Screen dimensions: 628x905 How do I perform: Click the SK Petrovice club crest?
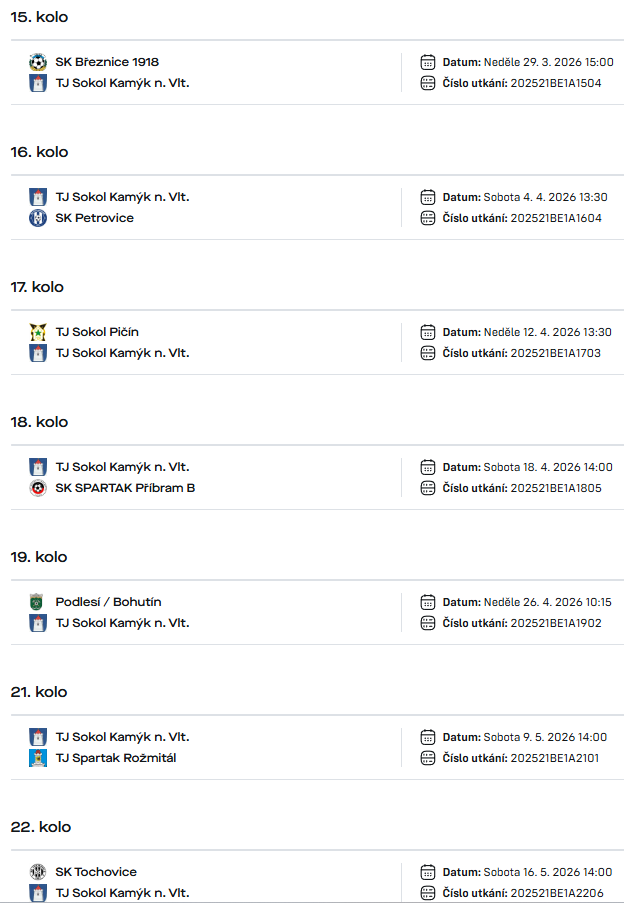[38, 218]
